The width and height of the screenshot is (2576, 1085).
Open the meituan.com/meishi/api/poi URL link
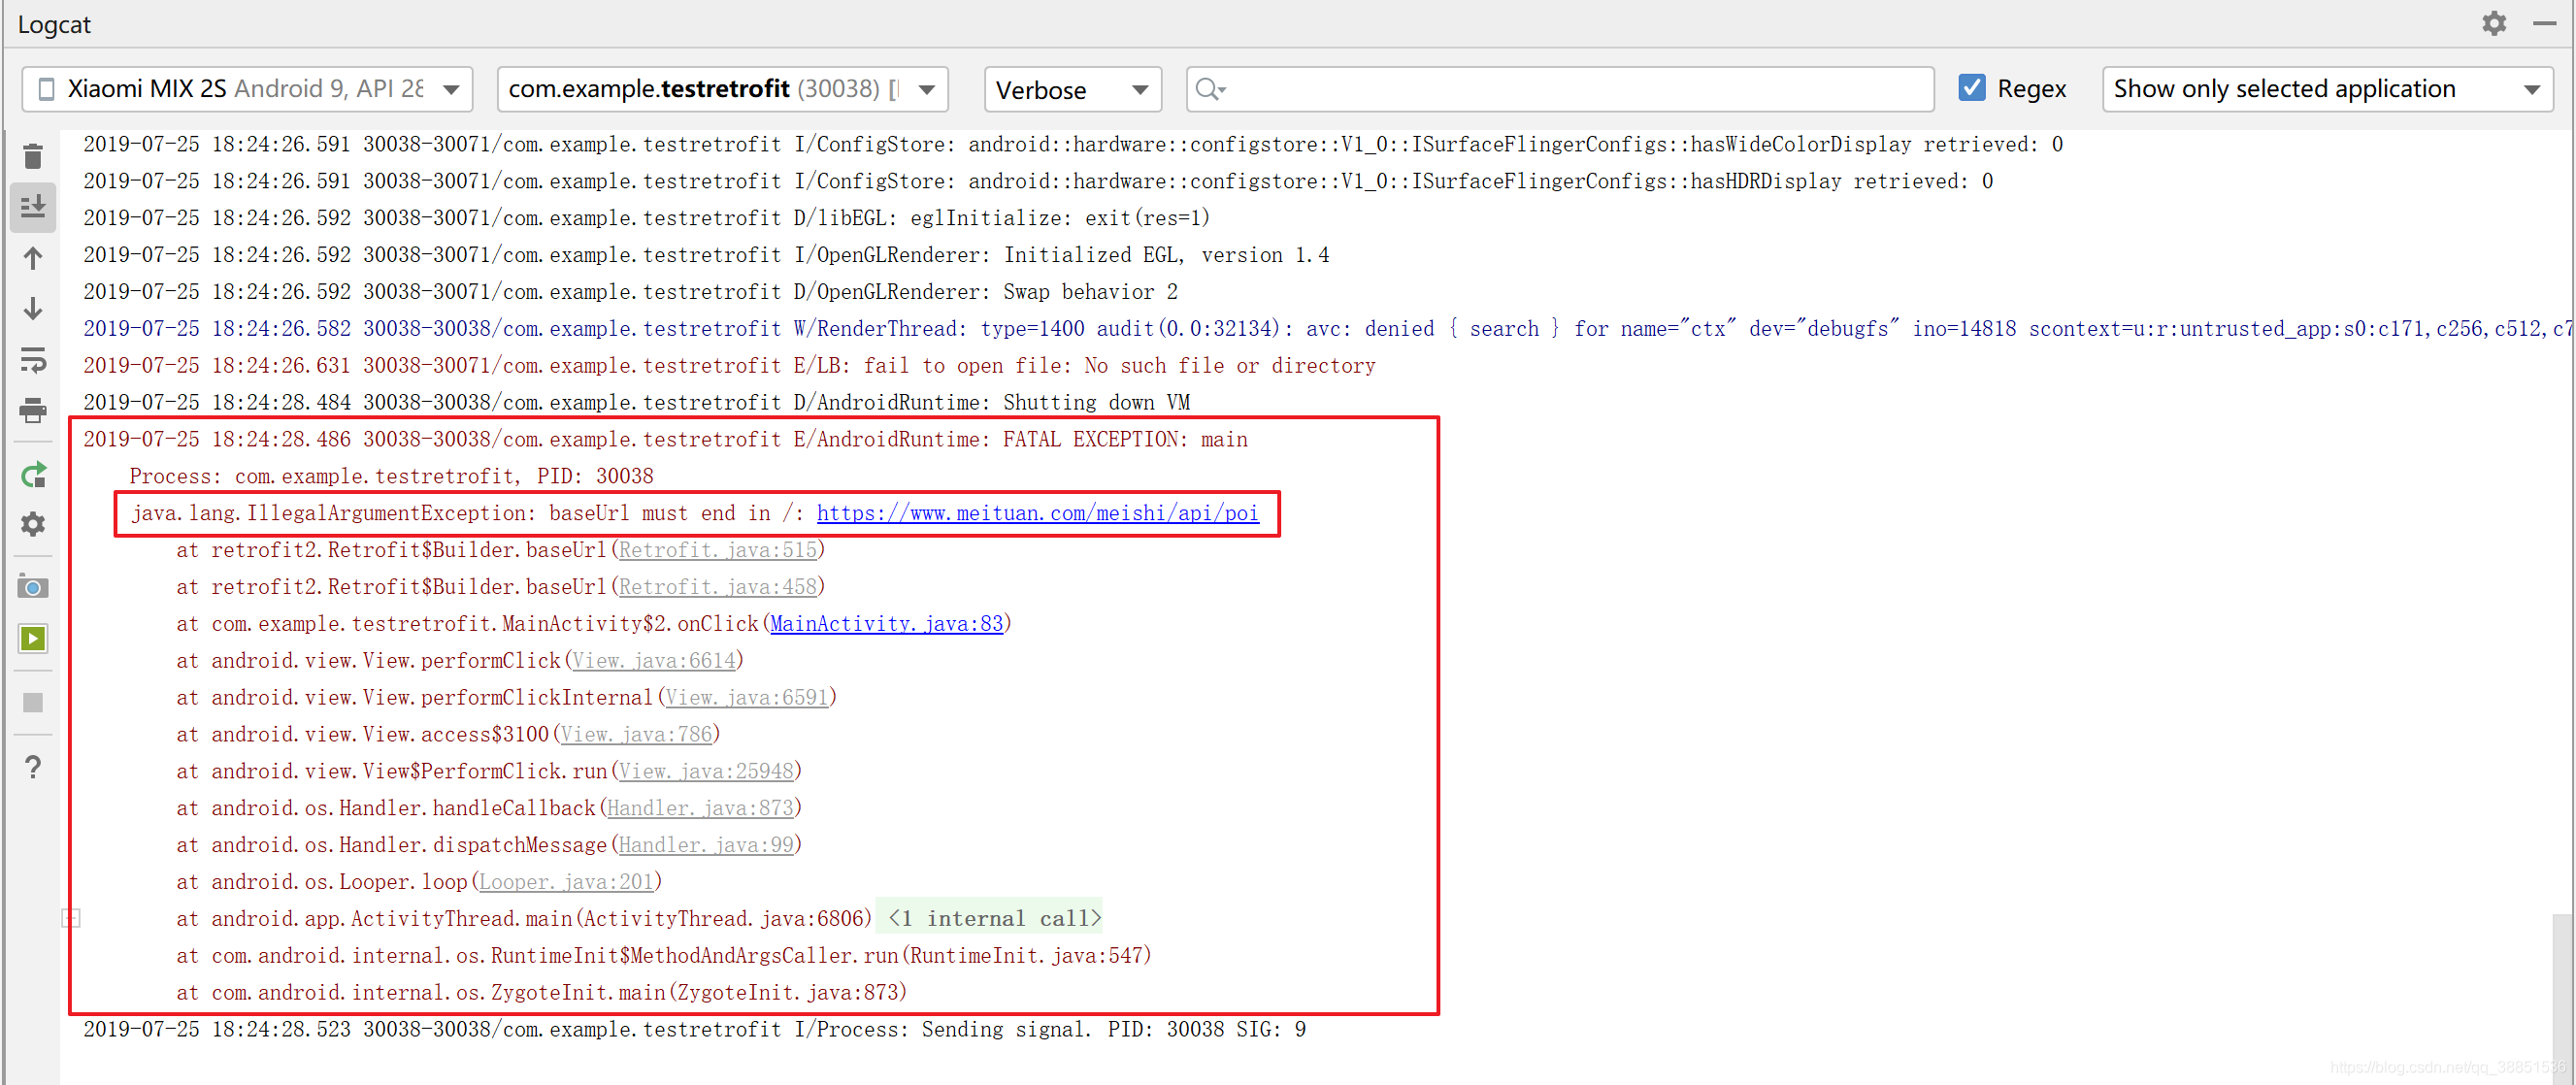click(1037, 513)
